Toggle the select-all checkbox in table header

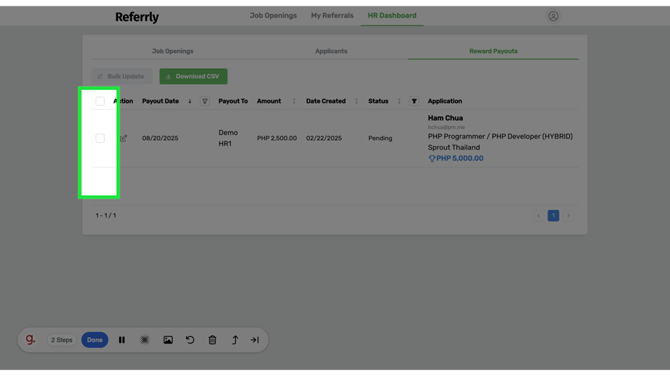coord(100,101)
